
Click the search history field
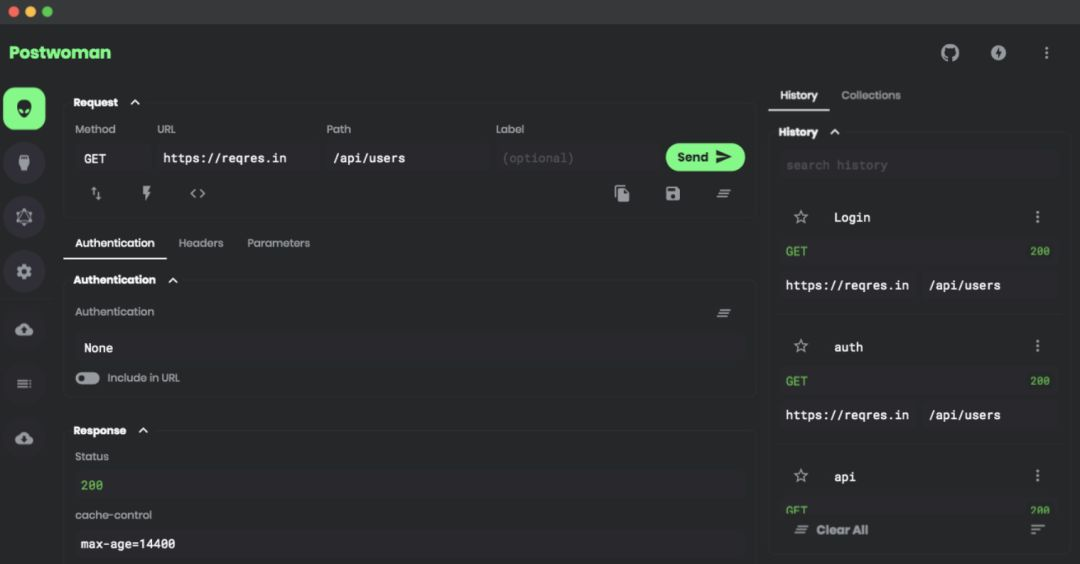click(x=919, y=165)
